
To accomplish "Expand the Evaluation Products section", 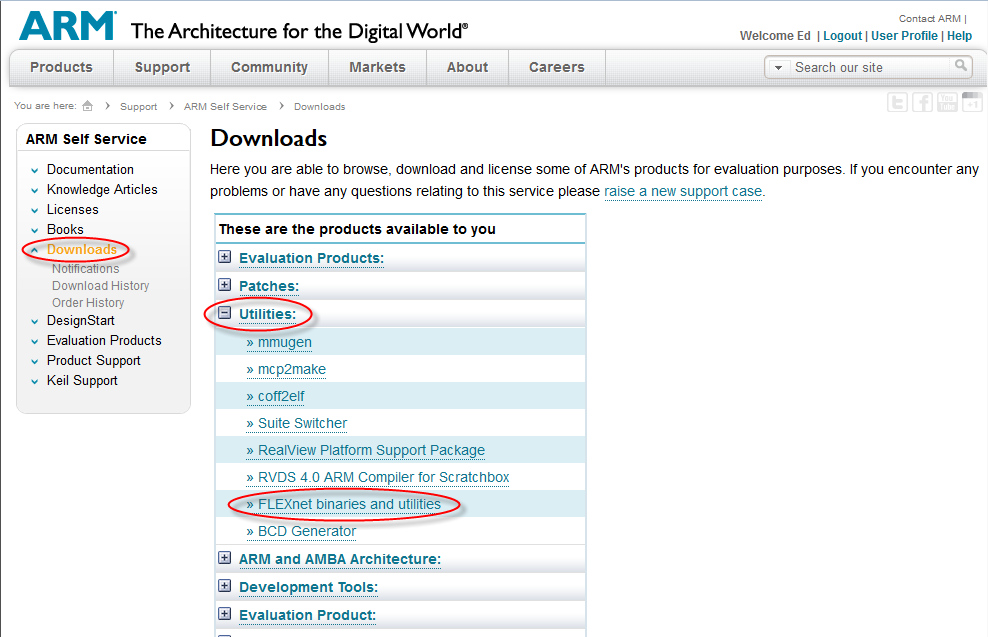I will (x=225, y=257).
